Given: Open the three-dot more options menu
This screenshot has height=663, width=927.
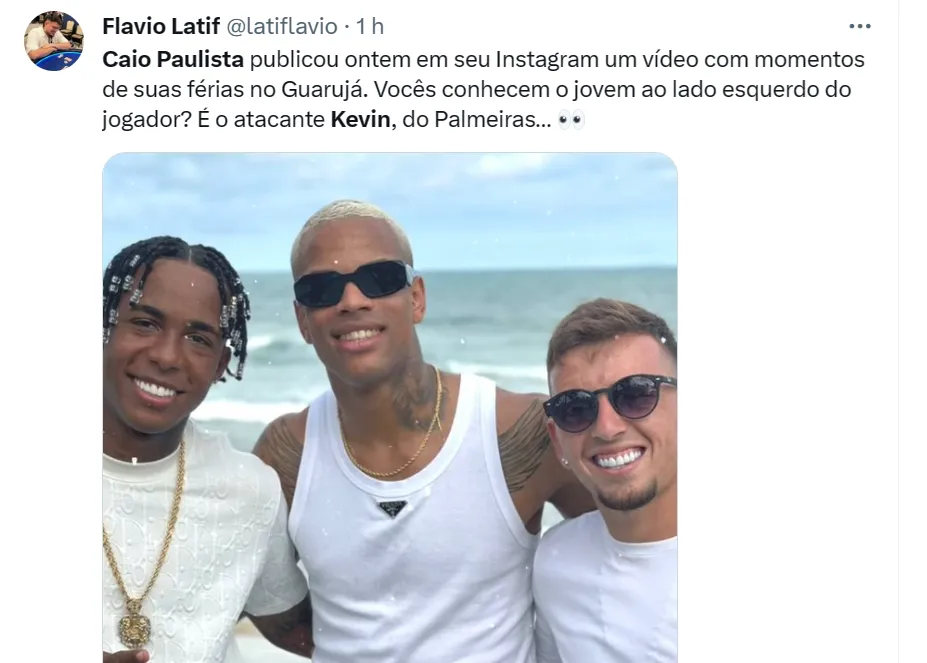Looking at the screenshot, I should click(x=860, y=26).
